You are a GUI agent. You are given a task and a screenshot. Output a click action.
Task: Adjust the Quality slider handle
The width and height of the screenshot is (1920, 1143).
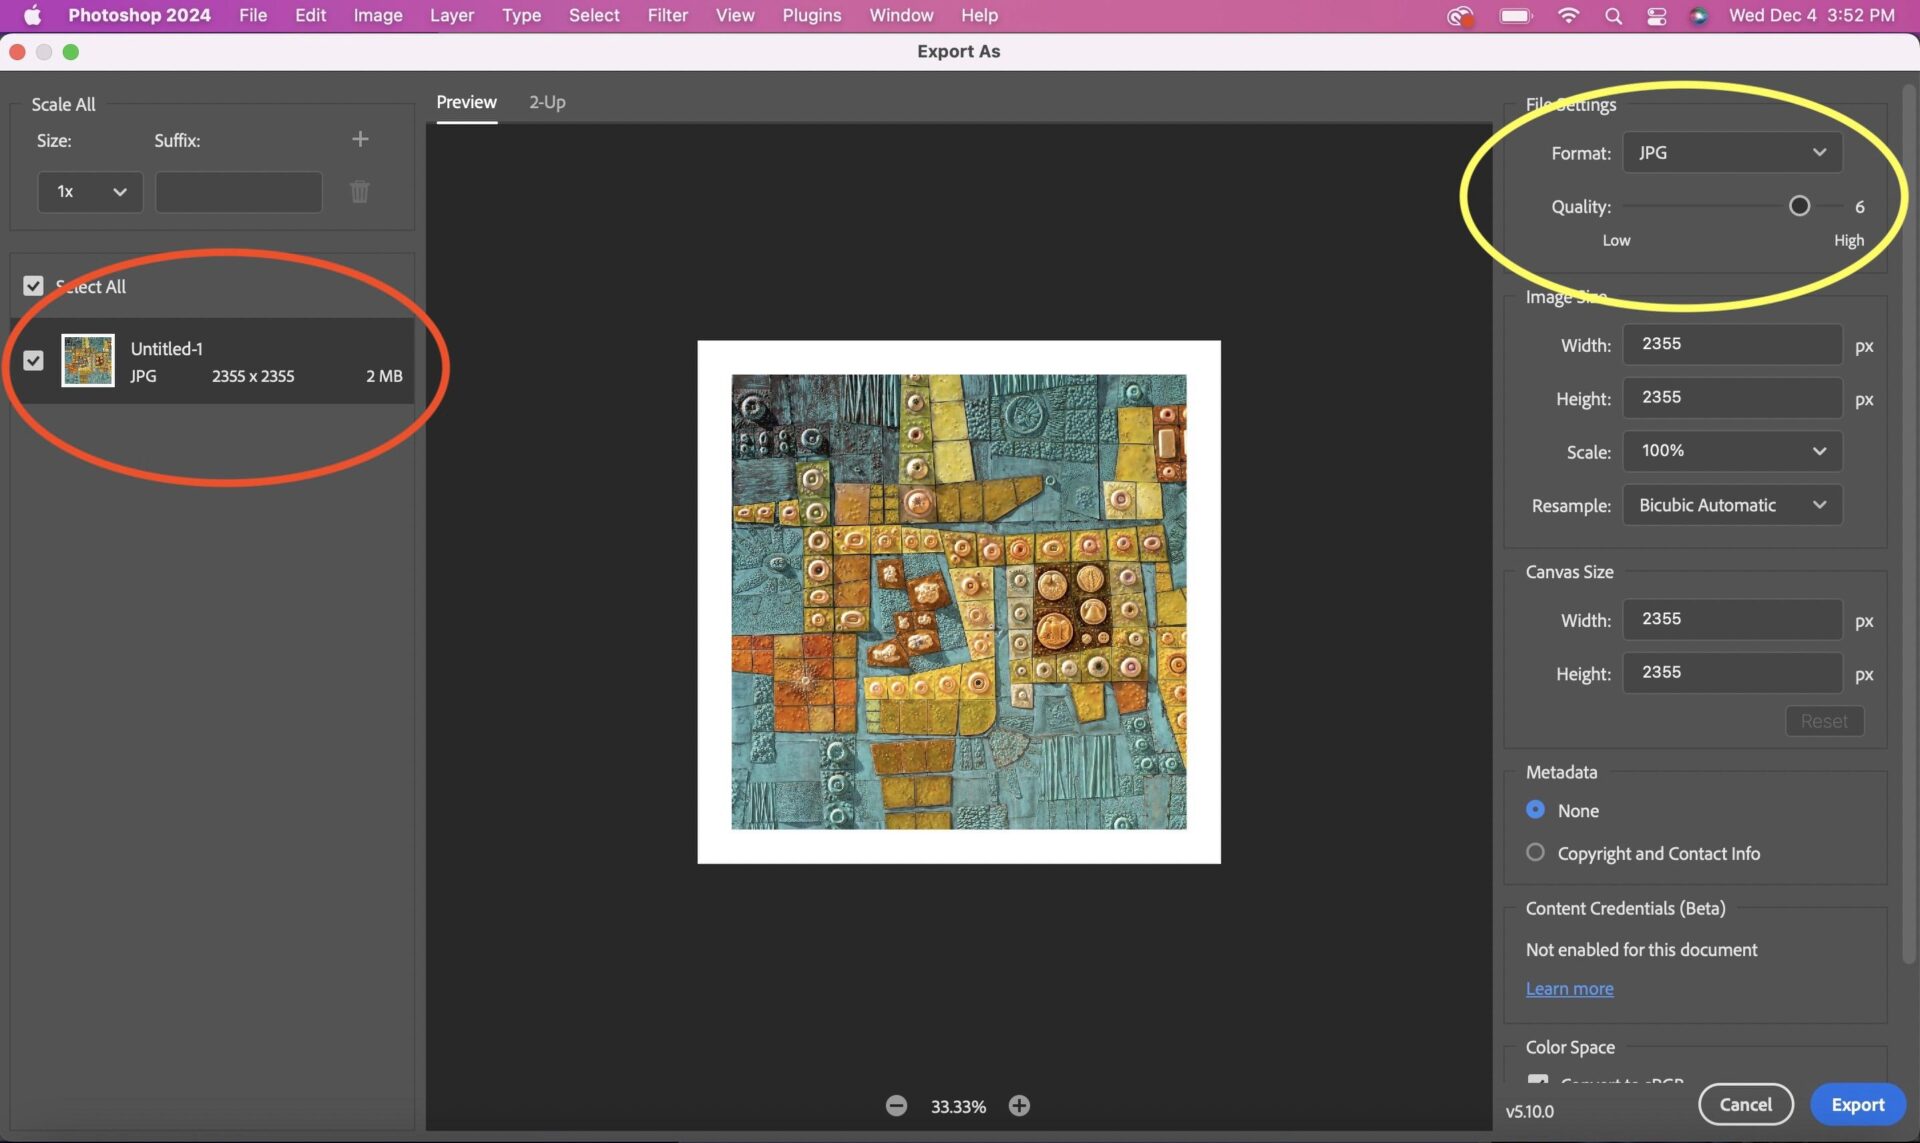click(x=1799, y=206)
